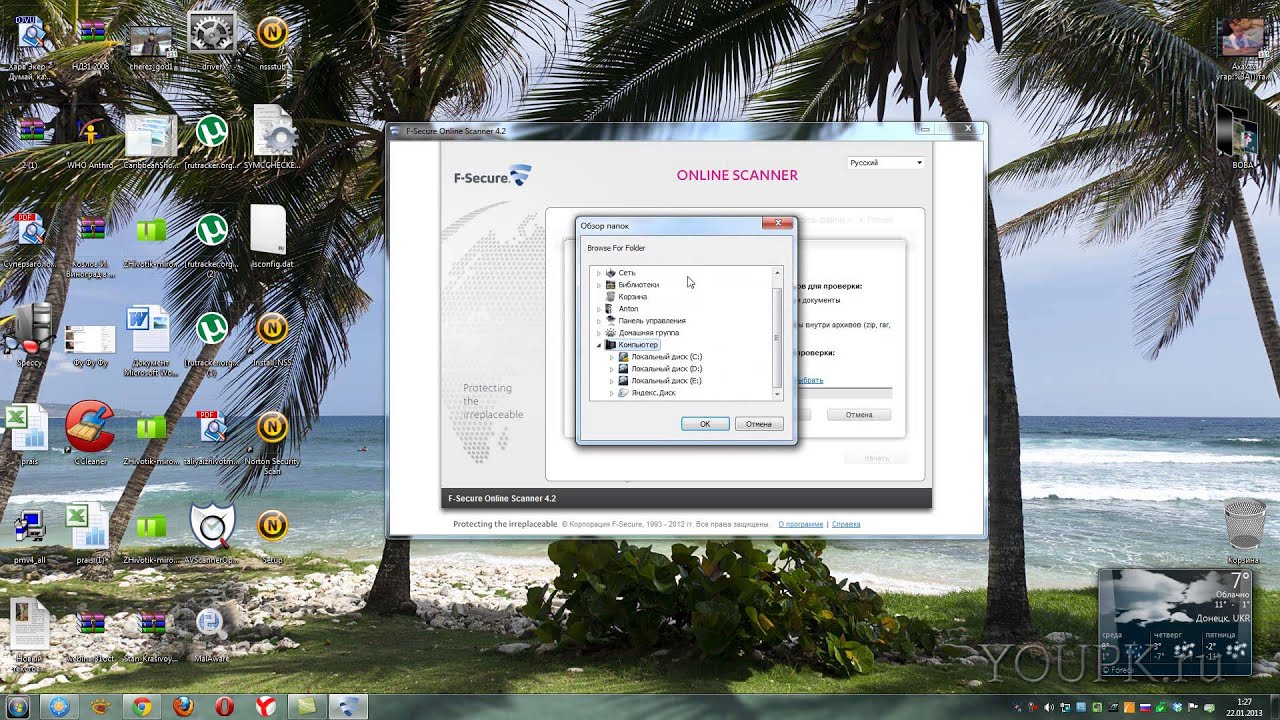This screenshot has height=720, width=1280.
Task: Confirm the folder choice with OK
Action: coord(705,424)
